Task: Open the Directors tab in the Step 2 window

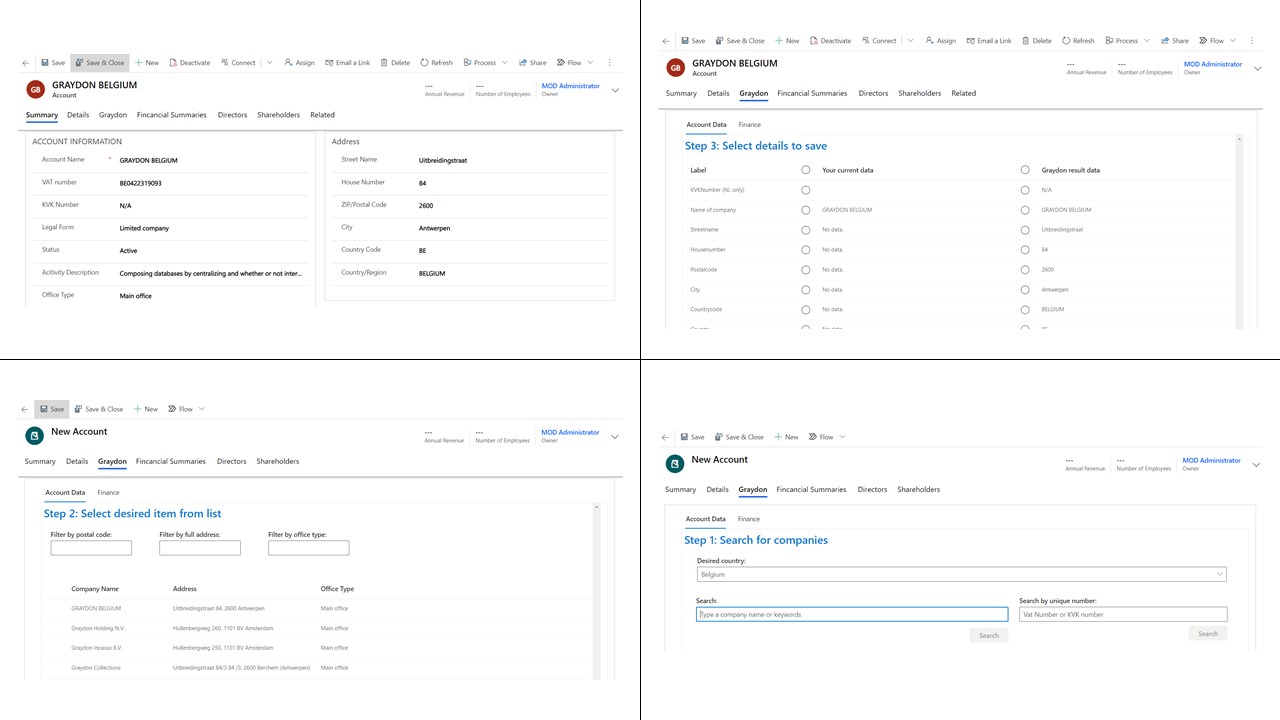Action: (231, 462)
